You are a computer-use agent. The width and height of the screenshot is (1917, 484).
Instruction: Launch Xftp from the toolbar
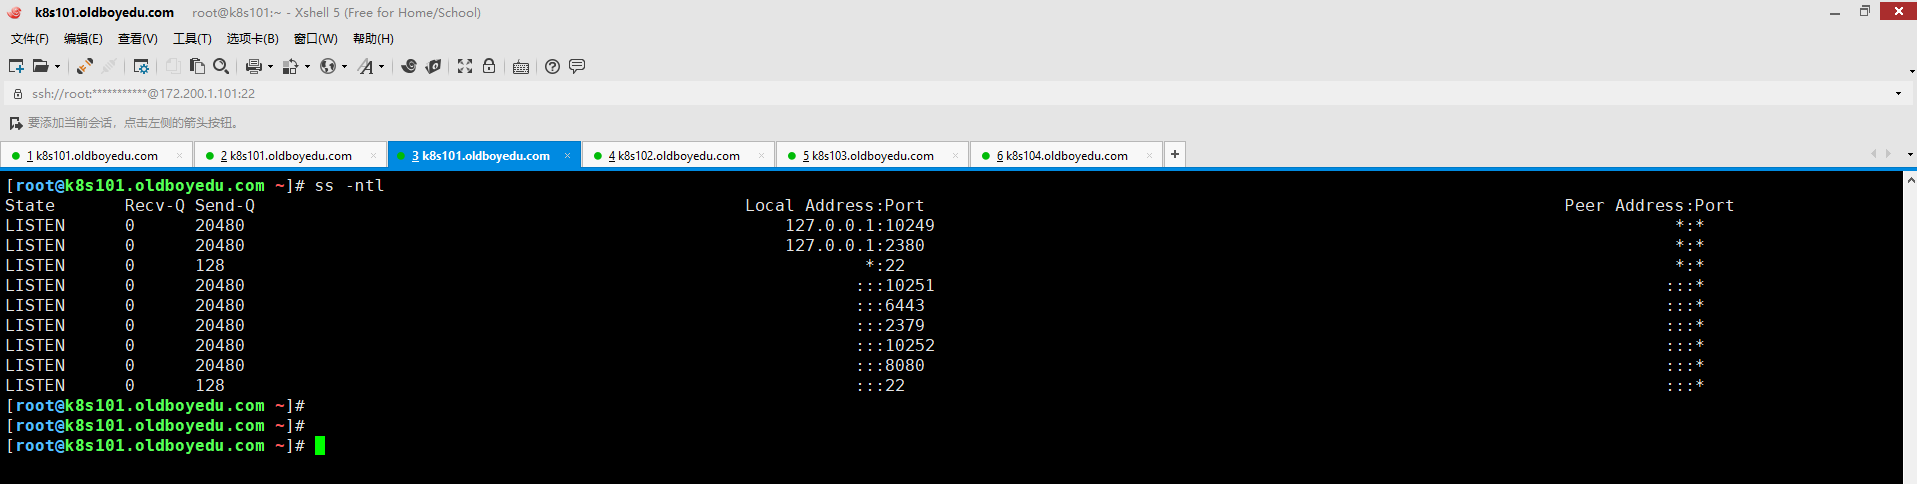433,66
